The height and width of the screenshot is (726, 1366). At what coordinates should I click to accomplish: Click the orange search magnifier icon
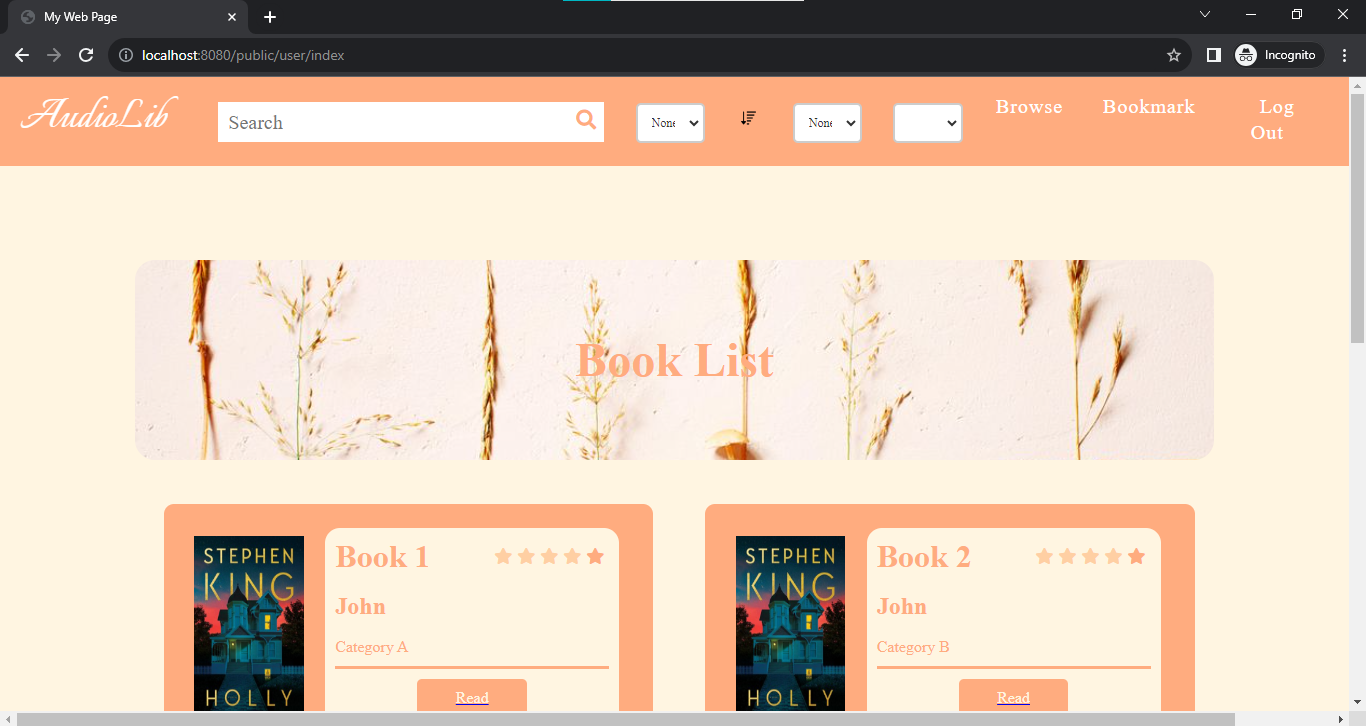586,120
